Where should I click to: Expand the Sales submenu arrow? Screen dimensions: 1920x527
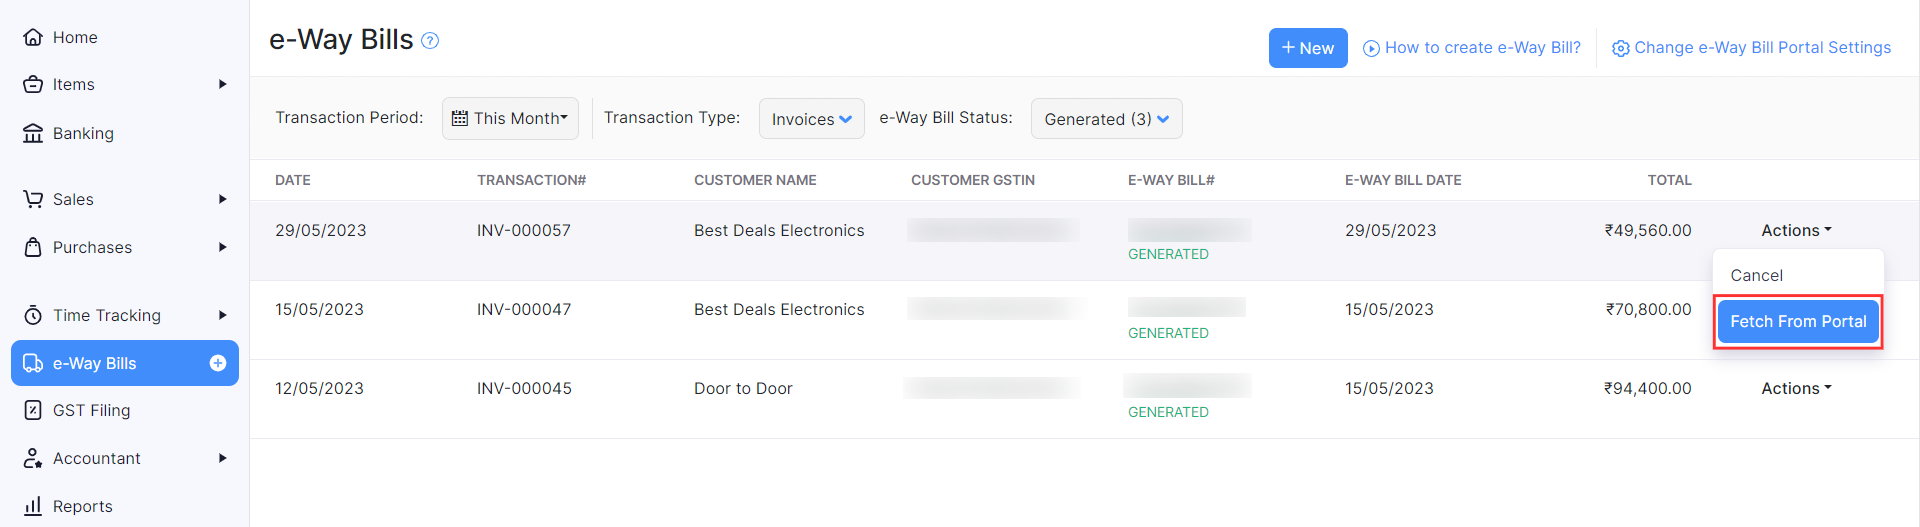222,199
